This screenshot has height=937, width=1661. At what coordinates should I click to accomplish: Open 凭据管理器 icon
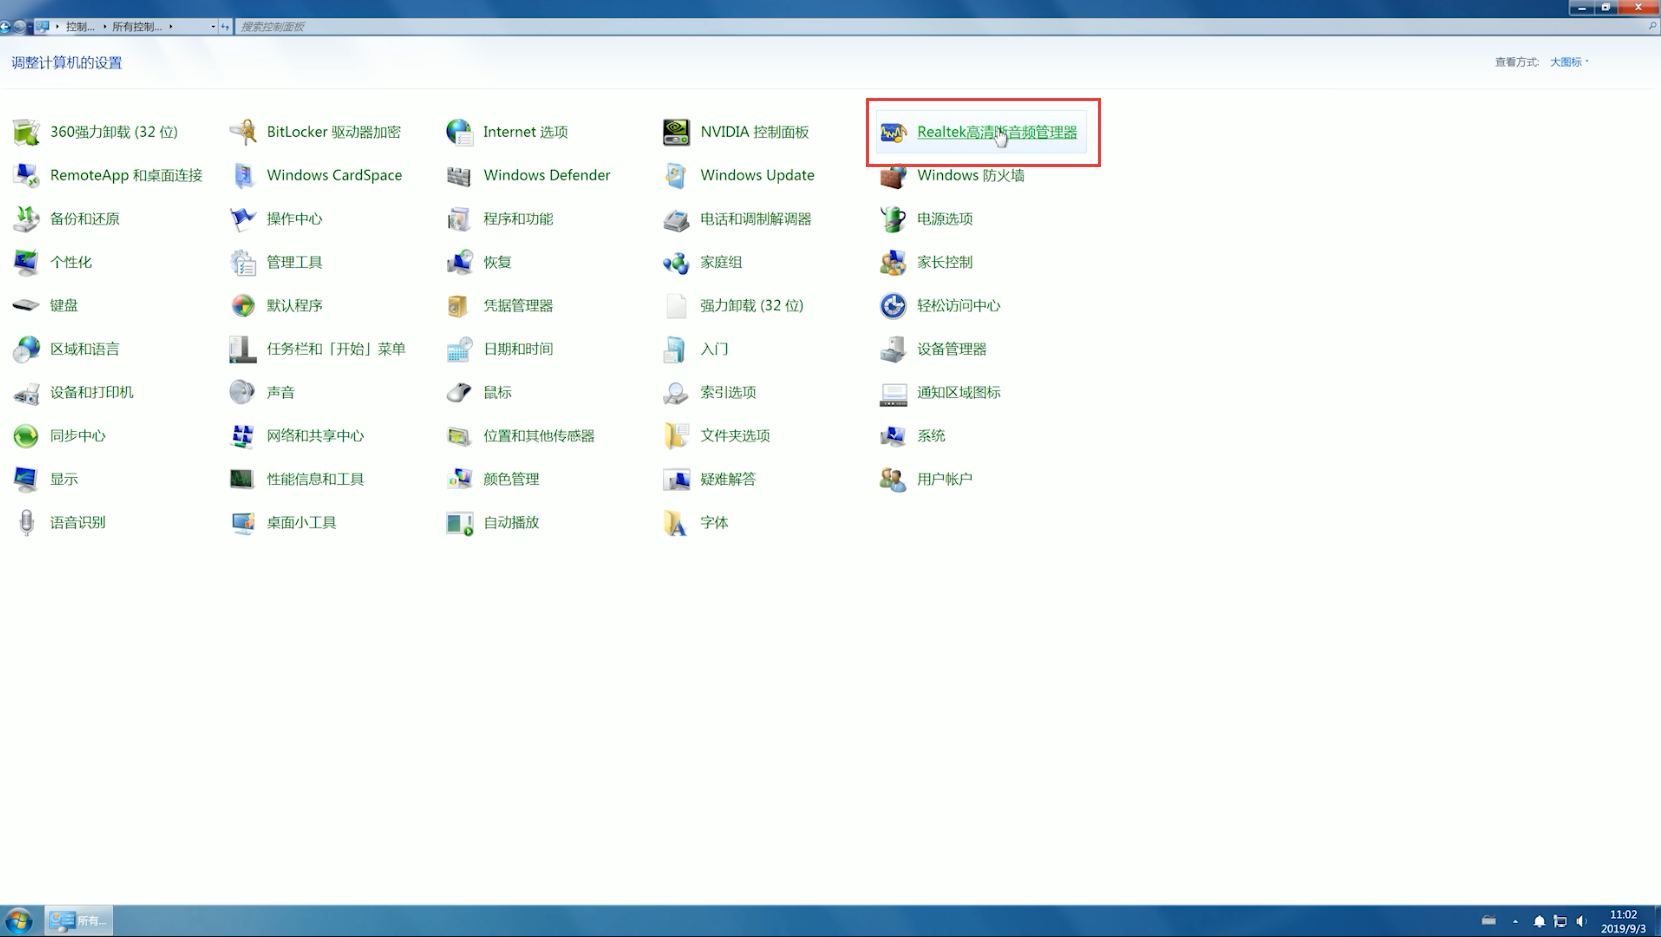click(x=459, y=305)
